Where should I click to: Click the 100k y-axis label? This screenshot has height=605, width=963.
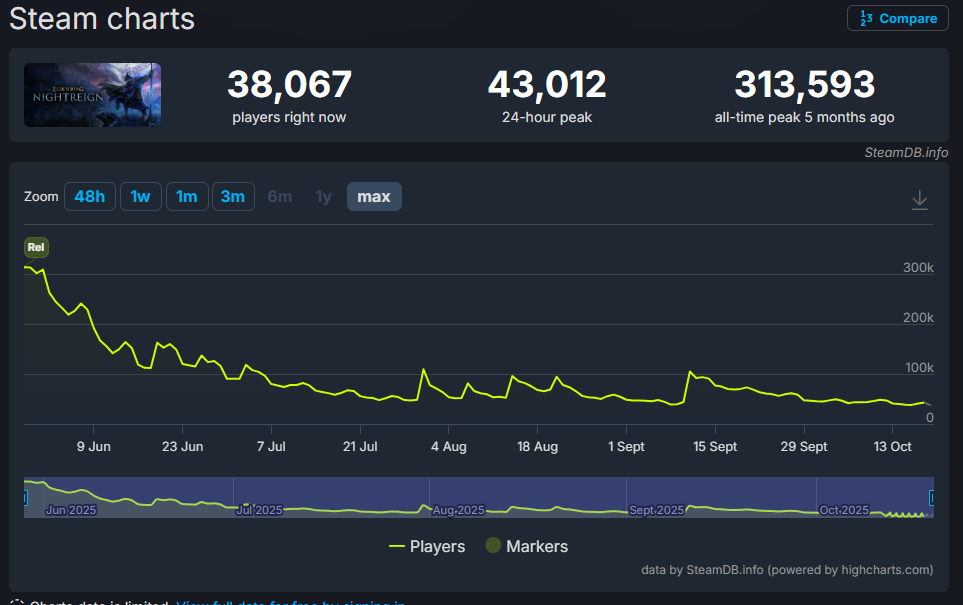[x=919, y=367]
